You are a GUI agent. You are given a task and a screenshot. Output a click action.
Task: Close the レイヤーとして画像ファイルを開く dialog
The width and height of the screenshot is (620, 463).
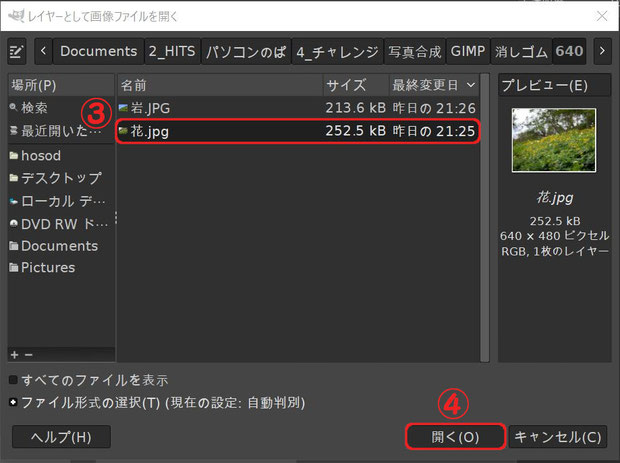602,16
